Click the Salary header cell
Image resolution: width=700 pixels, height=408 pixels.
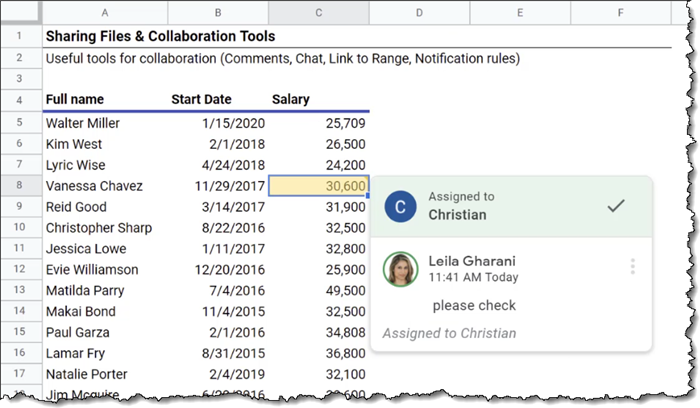(x=291, y=100)
